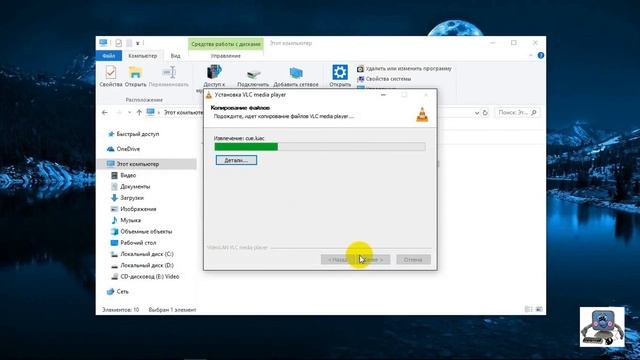Select Локальный диск (C:) in sidebar
This screenshot has height=360, width=640.
[x=142, y=254]
